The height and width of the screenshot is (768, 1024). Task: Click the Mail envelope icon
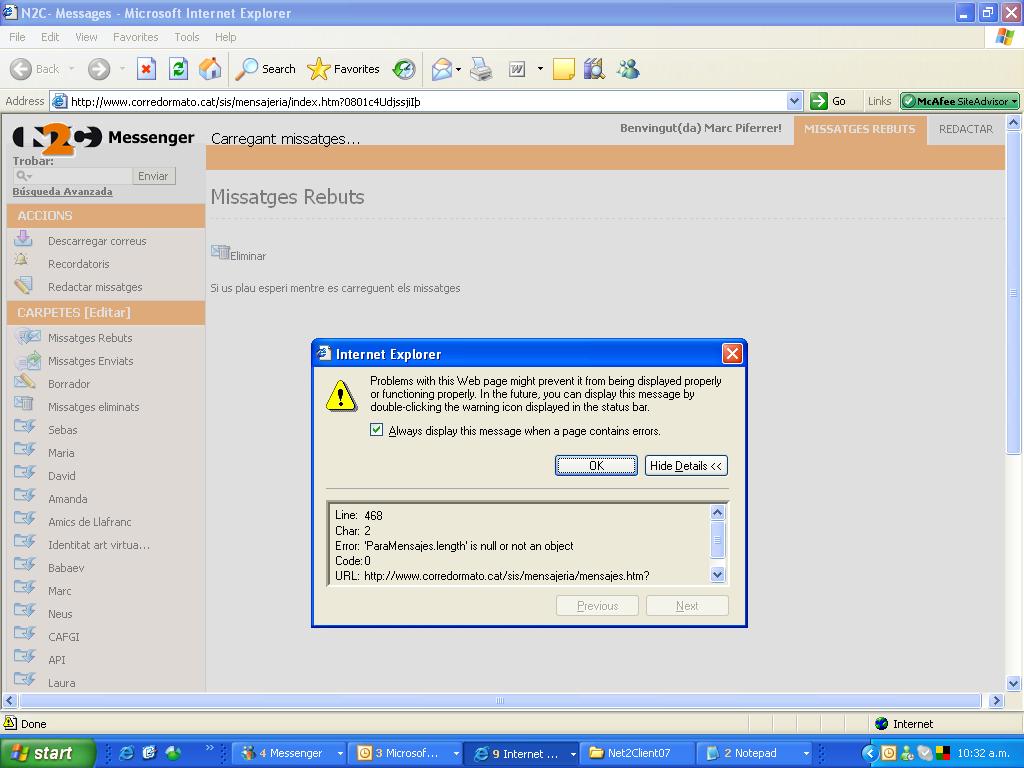click(441, 69)
